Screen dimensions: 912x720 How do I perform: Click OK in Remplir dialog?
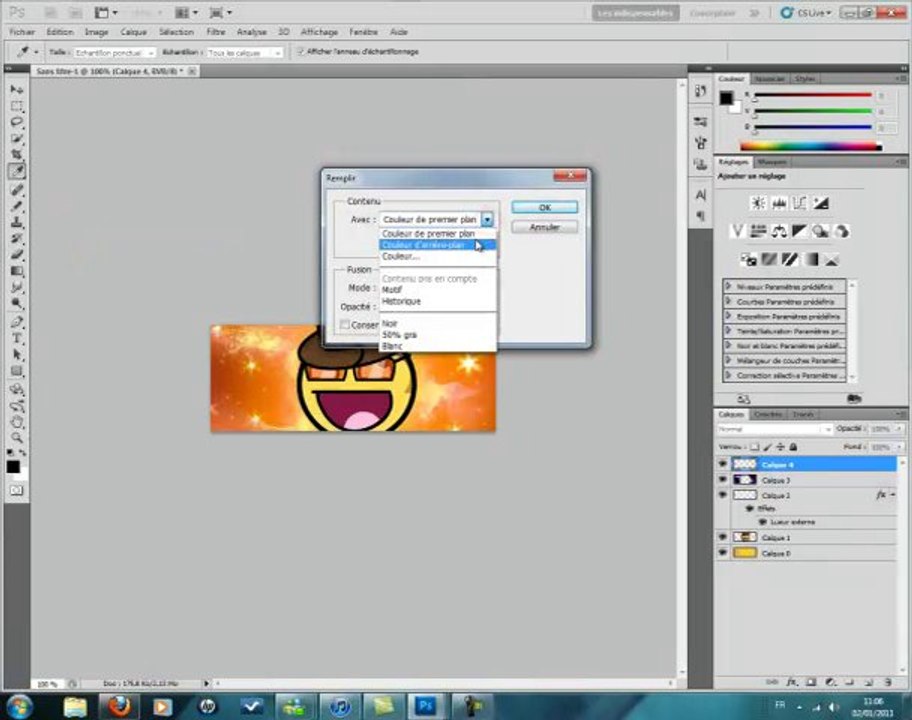(544, 208)
